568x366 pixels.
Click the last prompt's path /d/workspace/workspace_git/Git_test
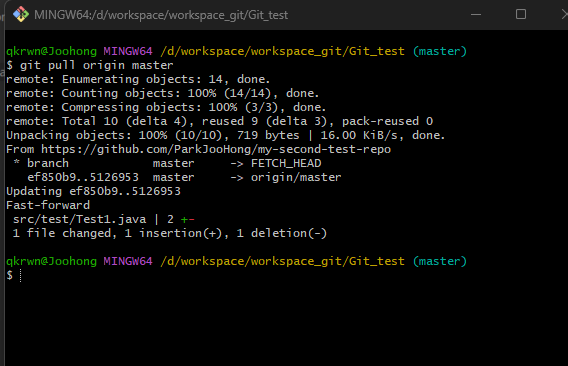[282, 261]
